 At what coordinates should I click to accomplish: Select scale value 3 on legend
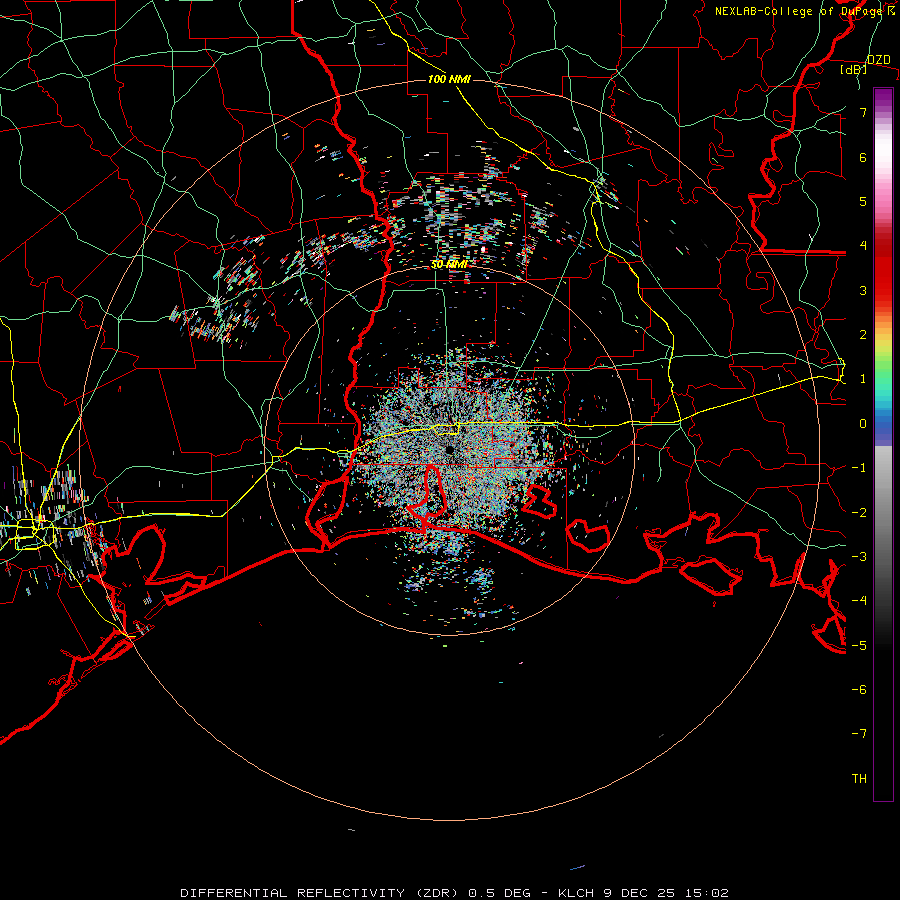pyautogui.click(x=863, y=290)
